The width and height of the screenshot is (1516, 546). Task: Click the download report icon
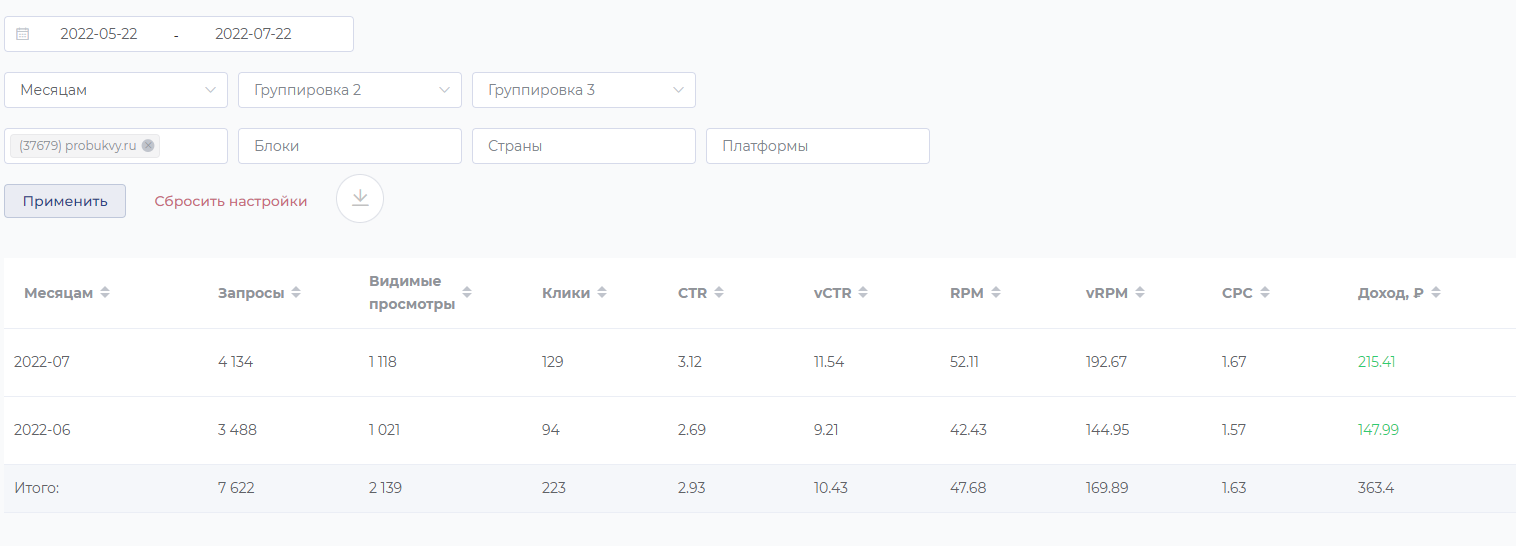(360, 198)
